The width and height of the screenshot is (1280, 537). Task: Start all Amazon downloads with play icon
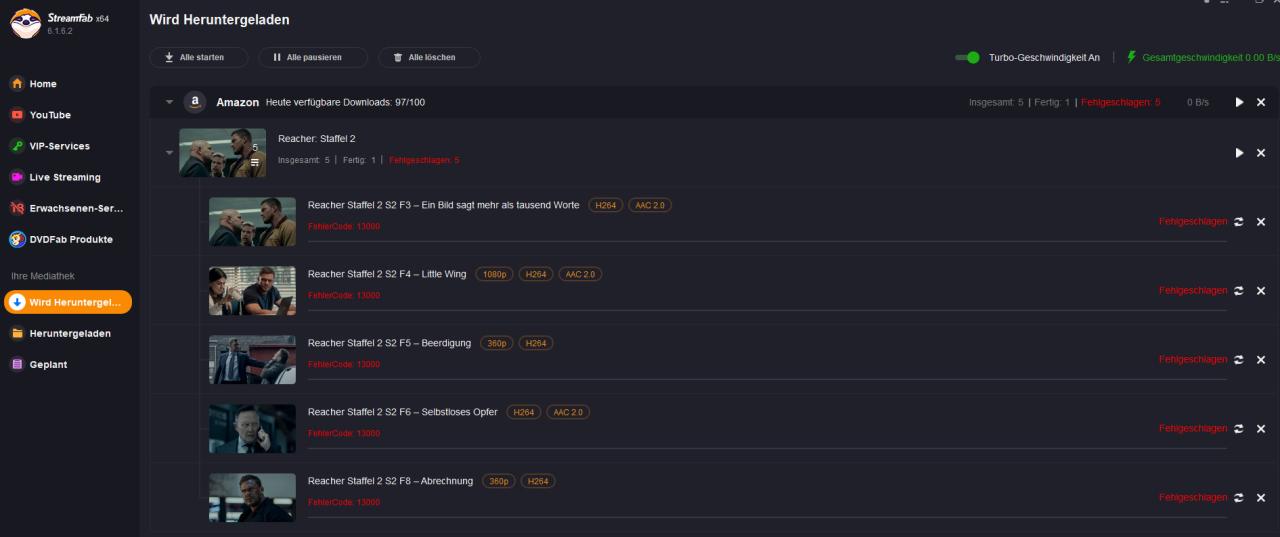(1239, 102)
